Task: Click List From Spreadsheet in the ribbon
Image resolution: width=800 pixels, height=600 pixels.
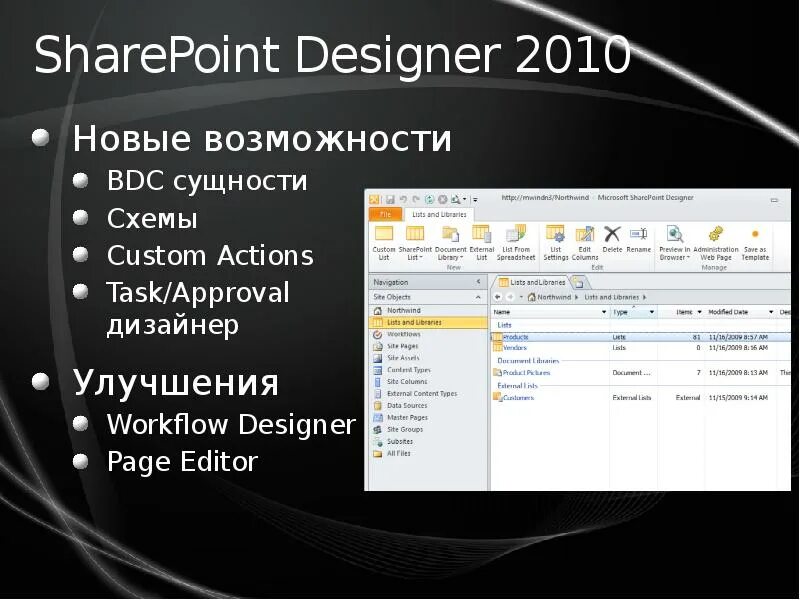Action: coord(516,243)
